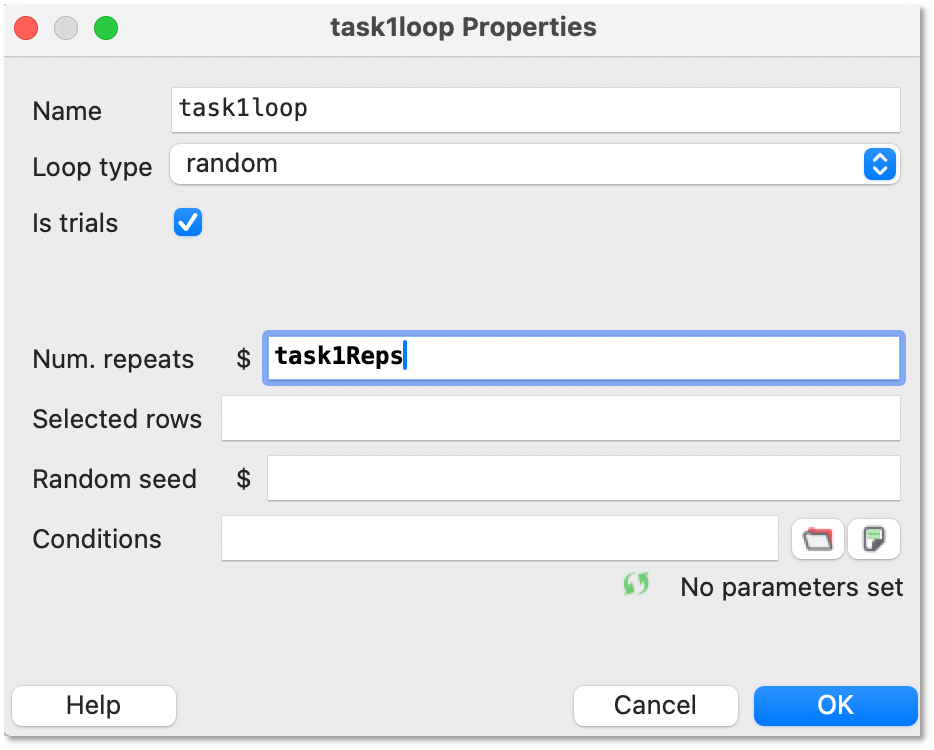
Task: Click the dollar sign beside Num. repeats
Action: [243, 359]
